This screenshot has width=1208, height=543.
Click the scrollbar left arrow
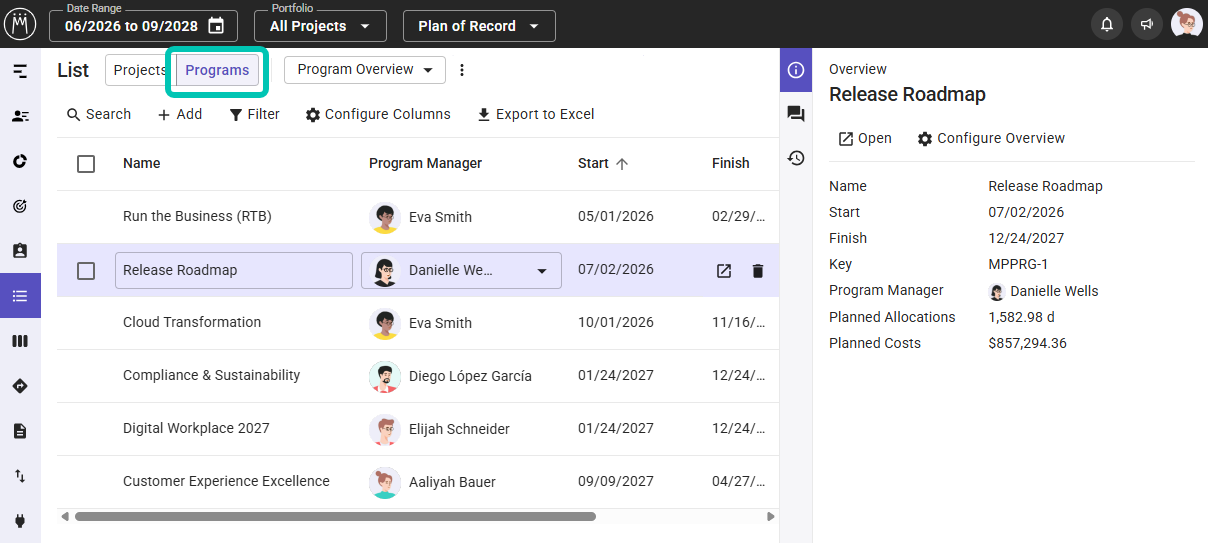65,517
